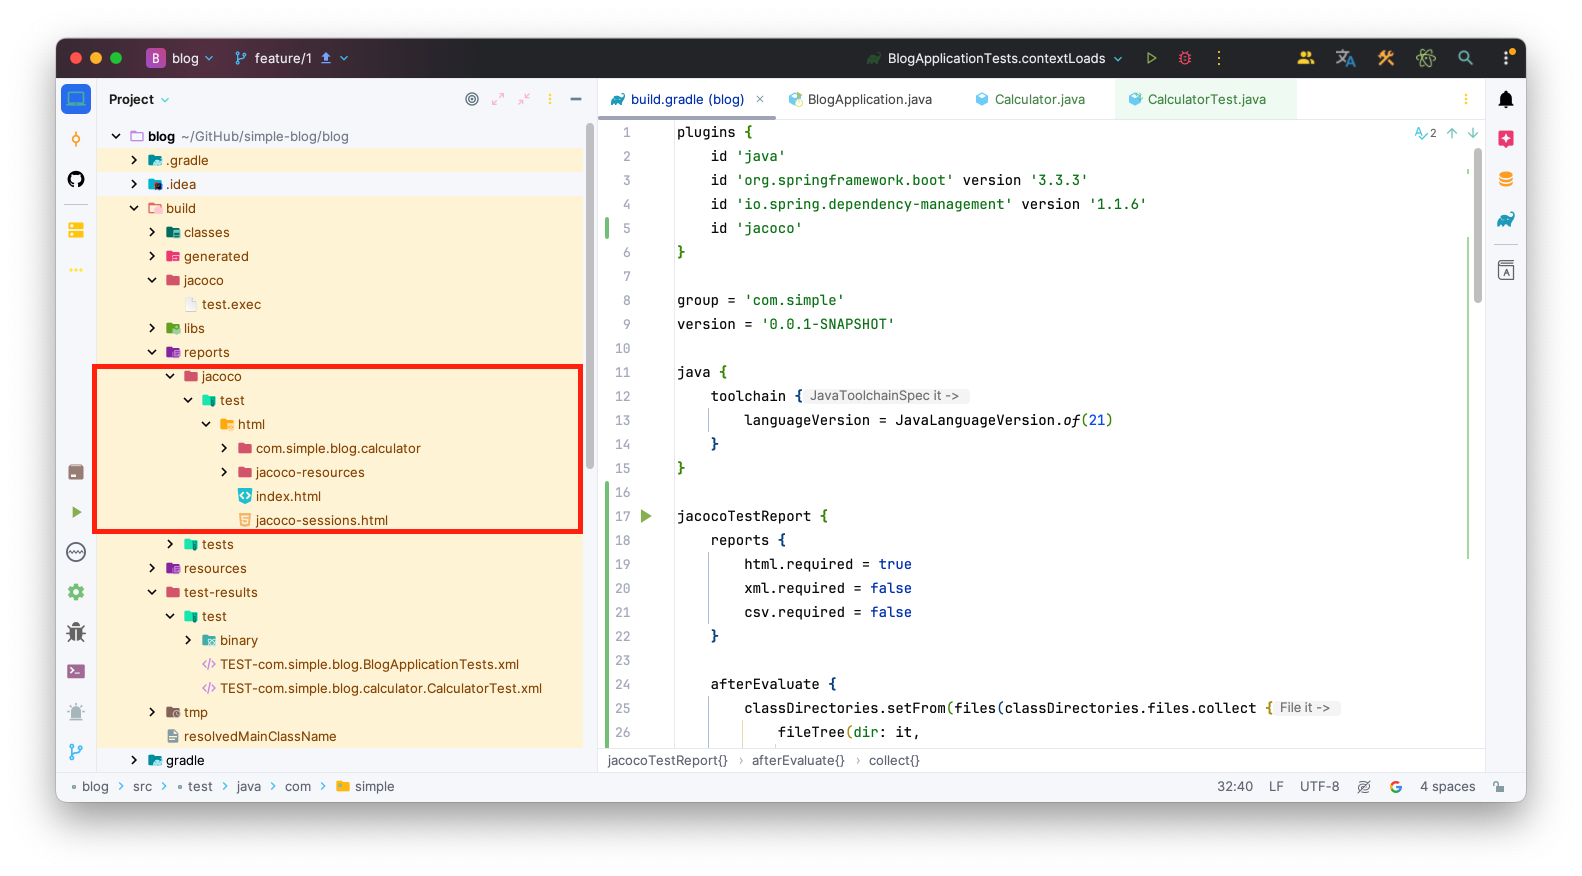Open editor tabs options menu
1582x876 pixels.
point(1466,99)
